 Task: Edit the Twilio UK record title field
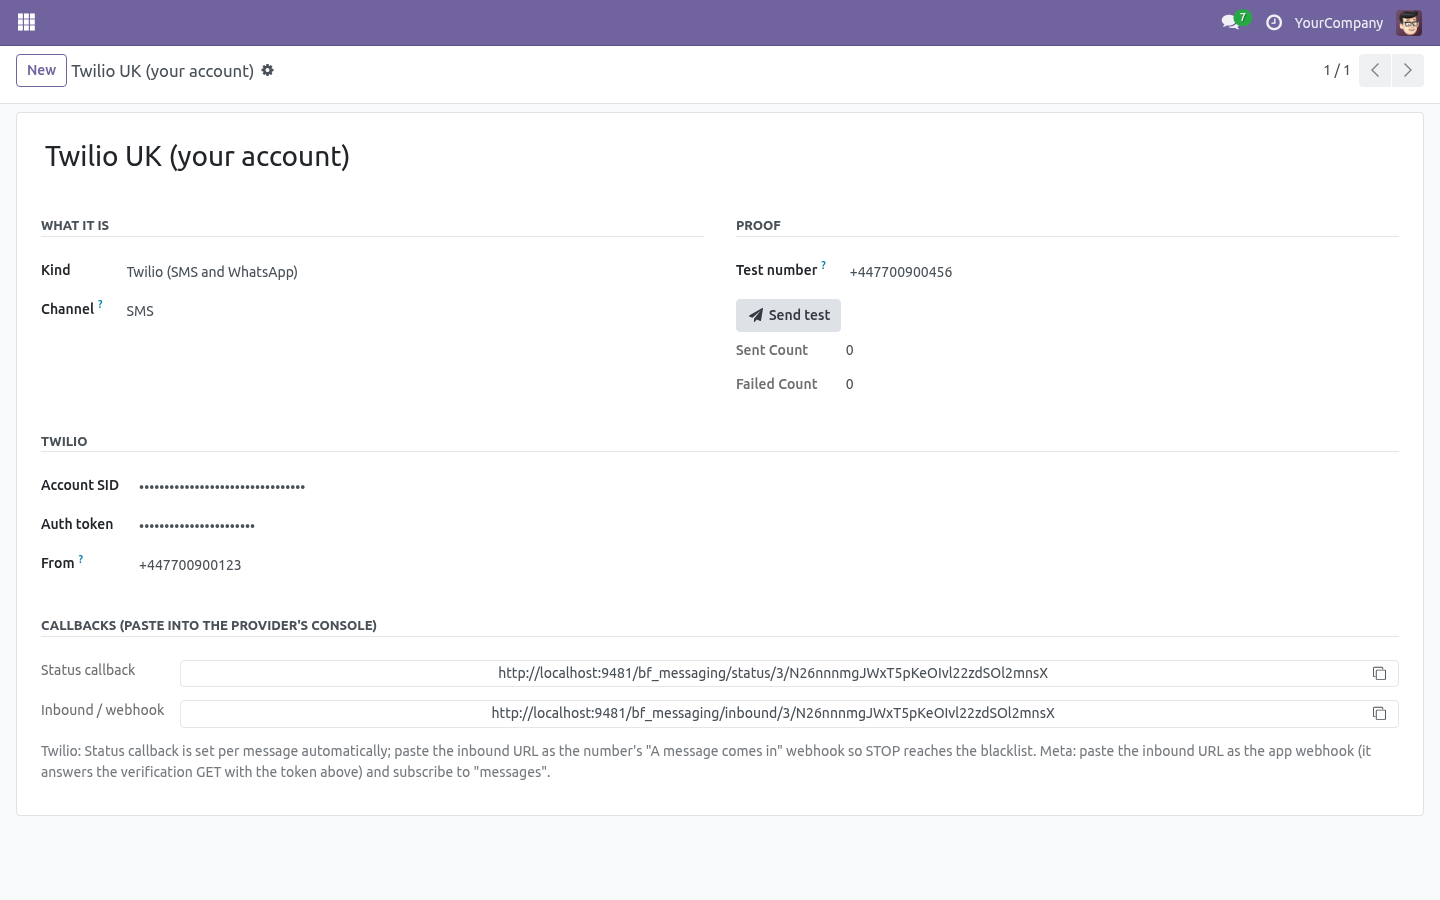click(x=720, y=156)
